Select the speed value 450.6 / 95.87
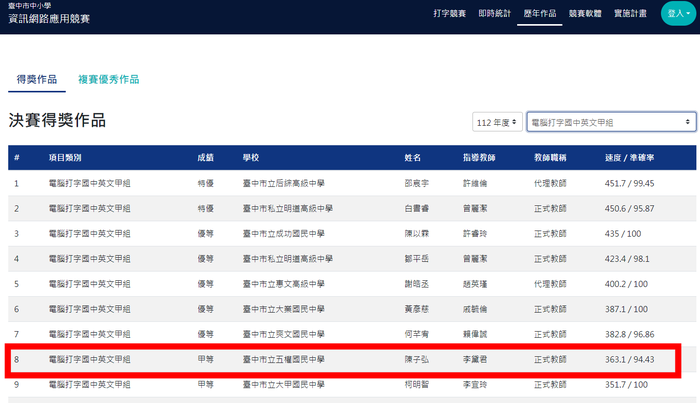Screen dimensions: 700x403 pyautogui.click(x=629, y=208)
